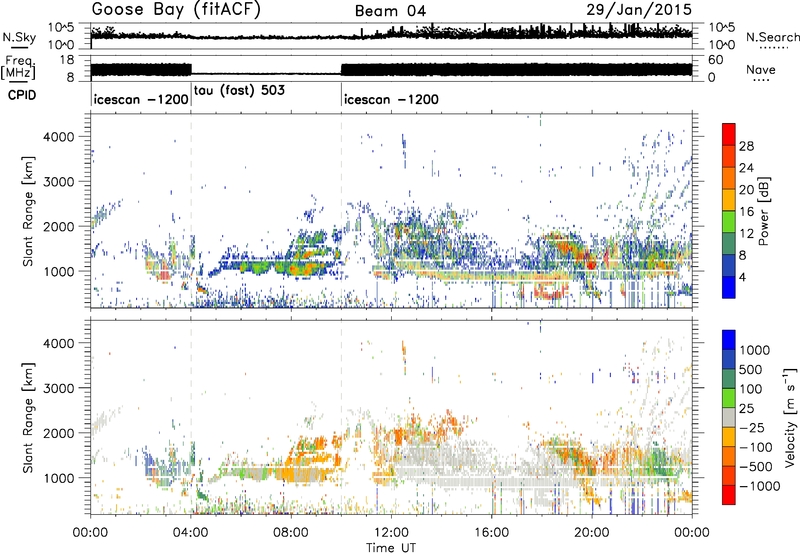Click the '4000' range tick in power panel
This screenshot has width=800, height=554.
pyautogui.click(x=58, y=137)
